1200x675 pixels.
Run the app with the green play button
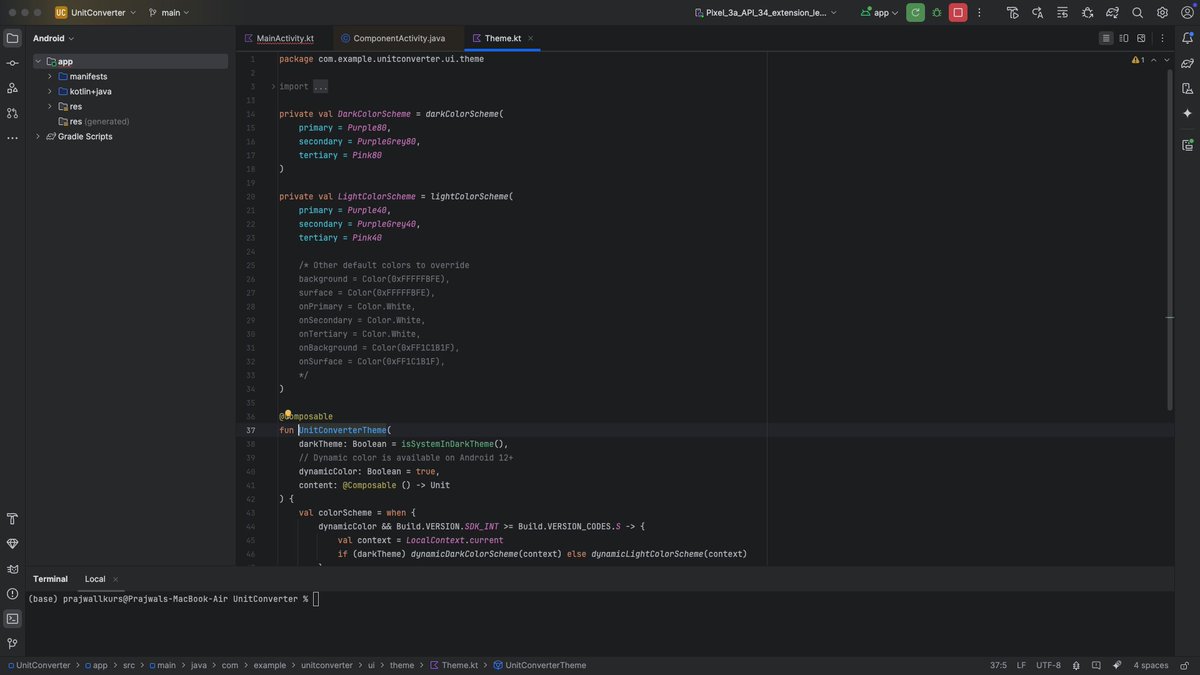(x=914, y=12)
